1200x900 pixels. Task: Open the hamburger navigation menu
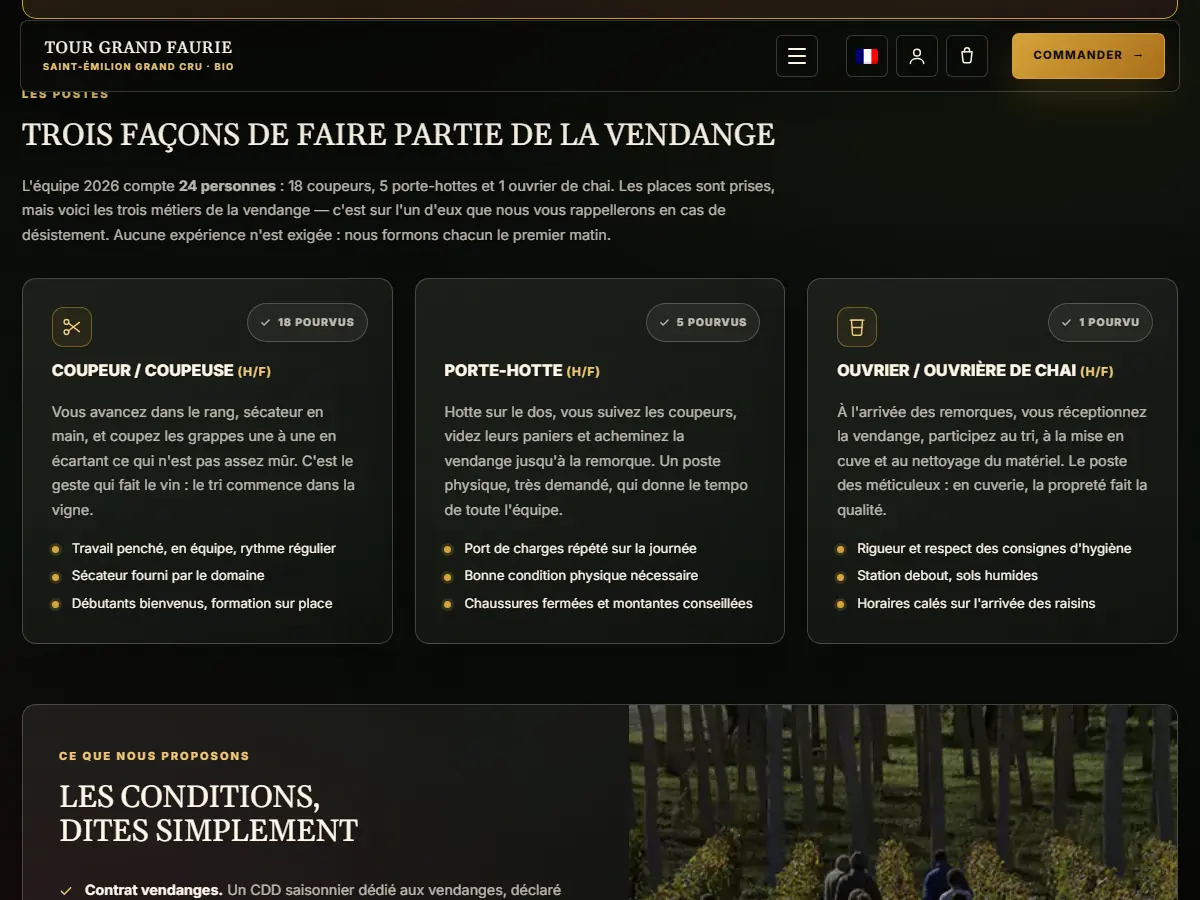797,56
